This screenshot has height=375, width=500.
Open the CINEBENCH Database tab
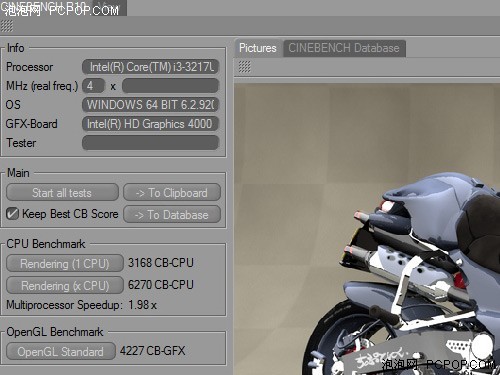[x=344, y=48]
